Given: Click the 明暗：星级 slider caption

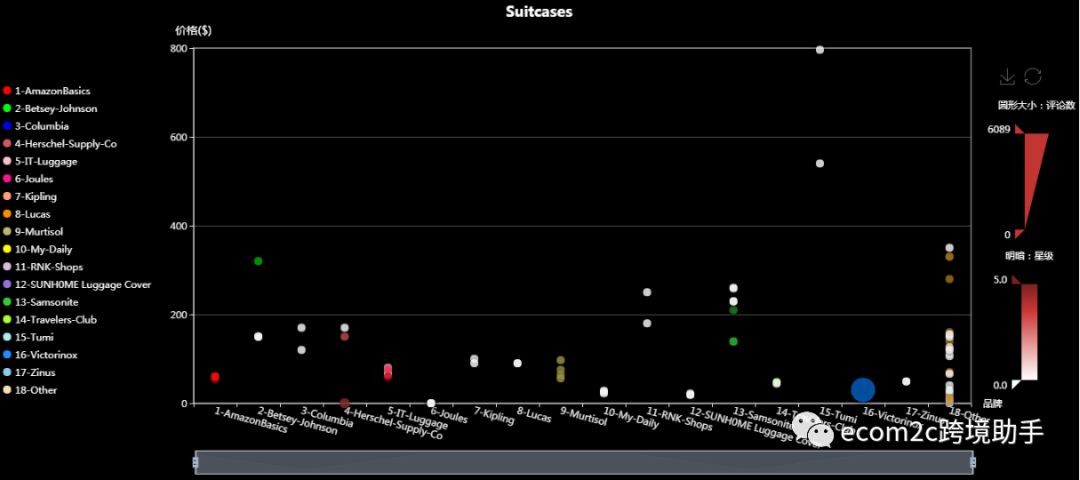Looking at the screenshot, I should tap(1029, 256).
